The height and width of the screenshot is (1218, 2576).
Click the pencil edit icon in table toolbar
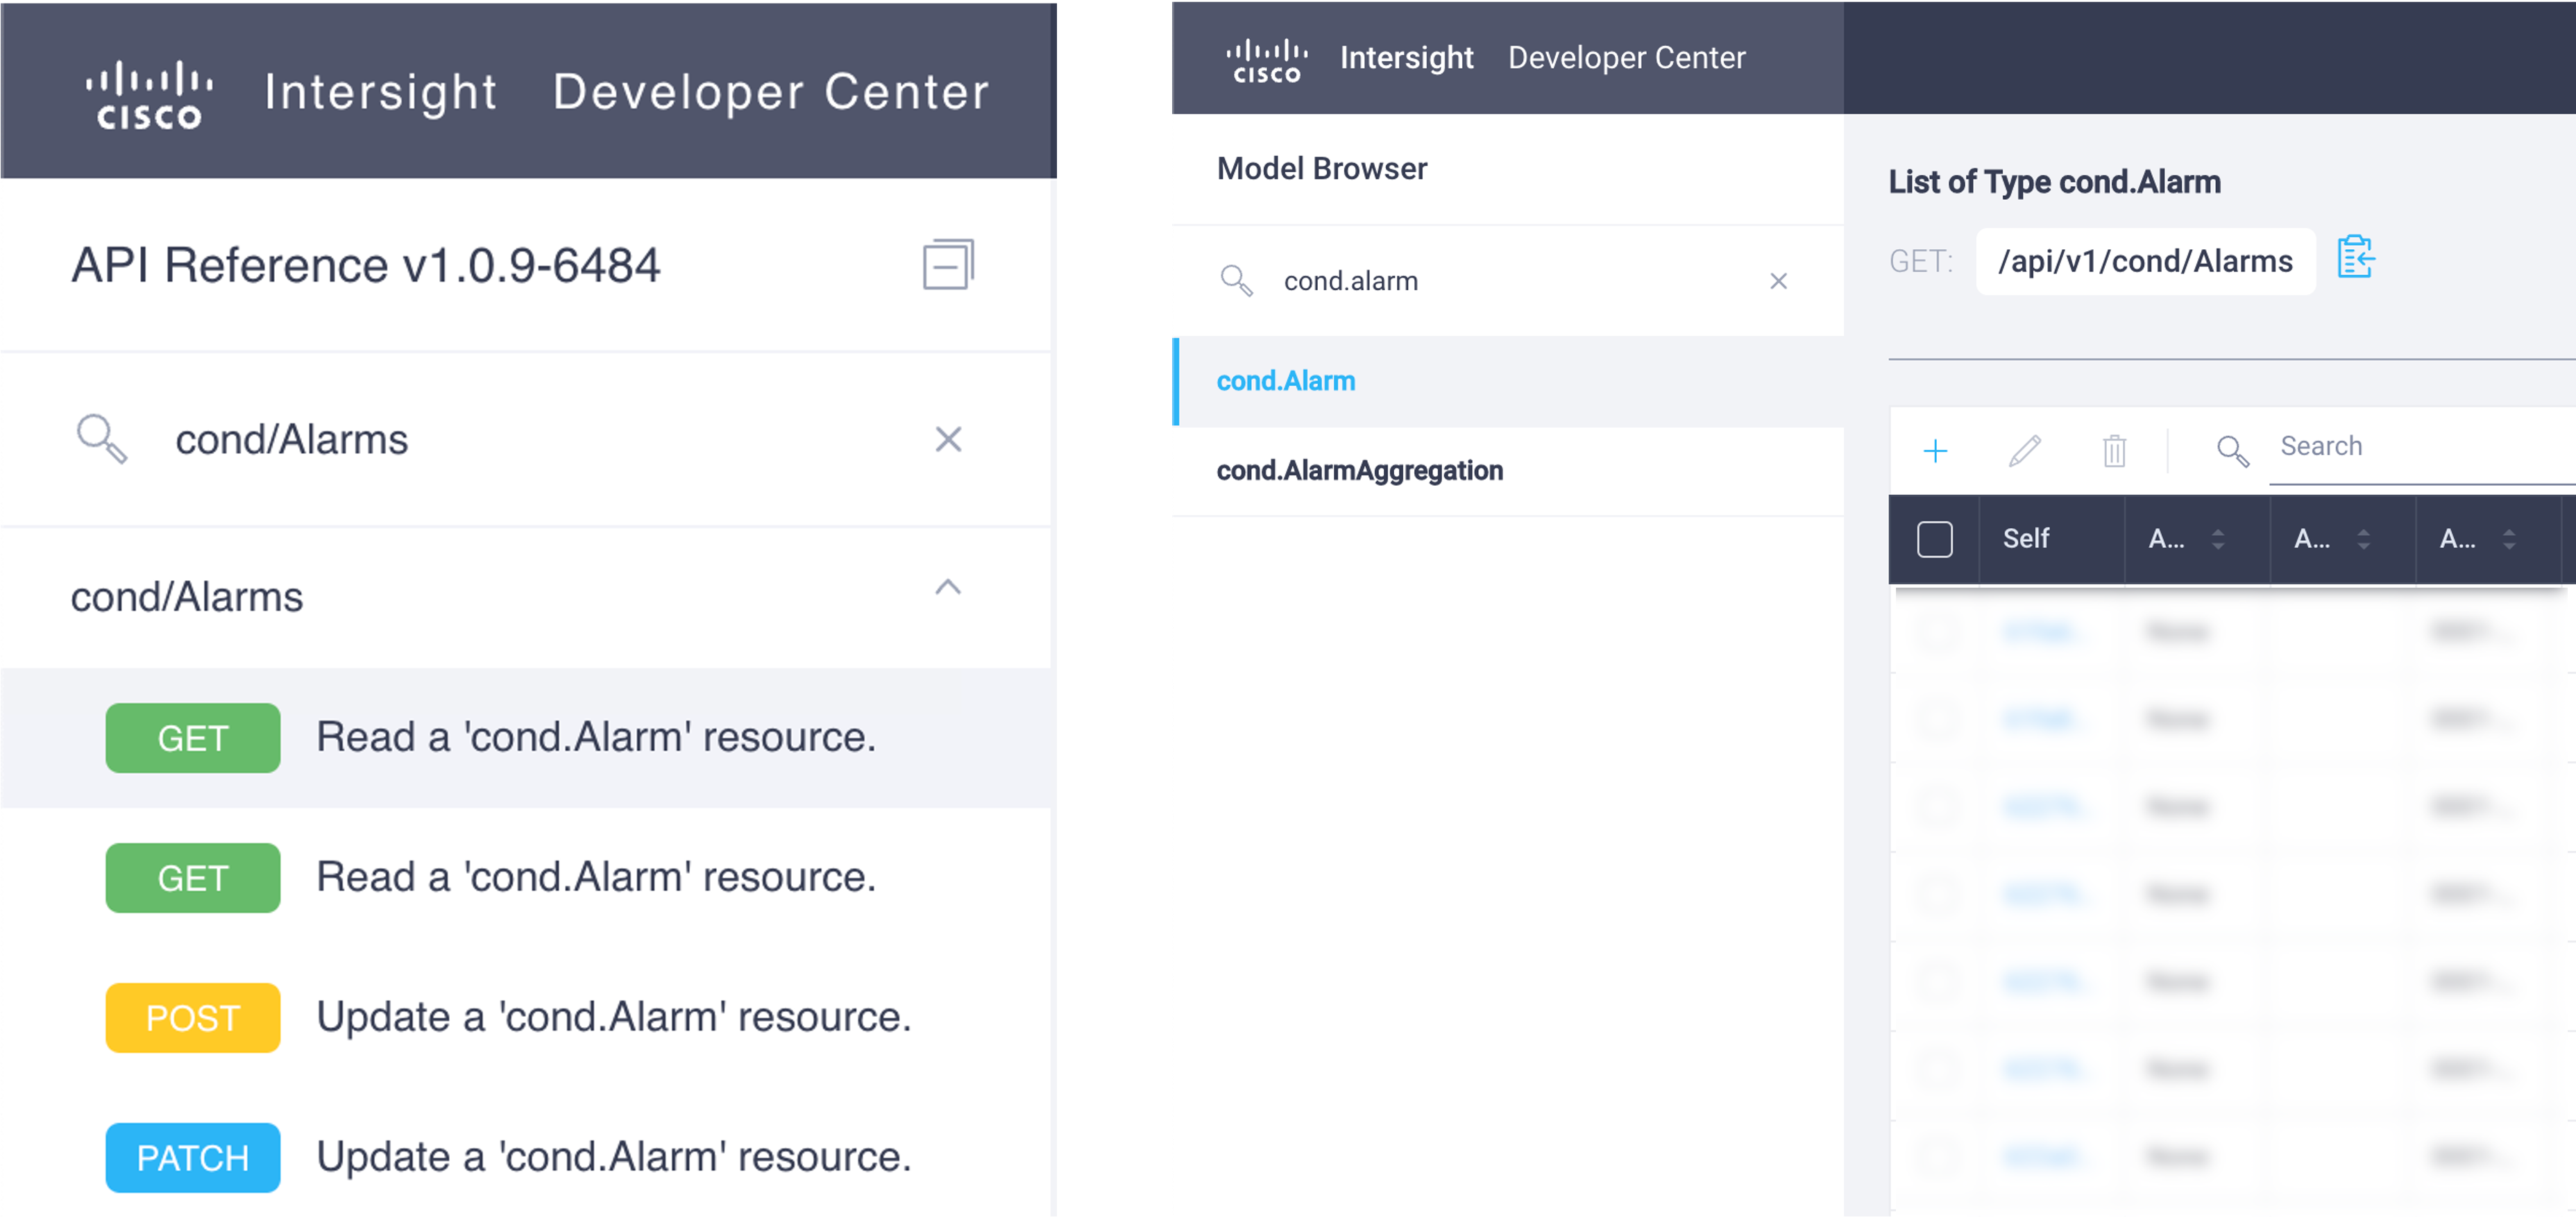[x=2024, y=451]
